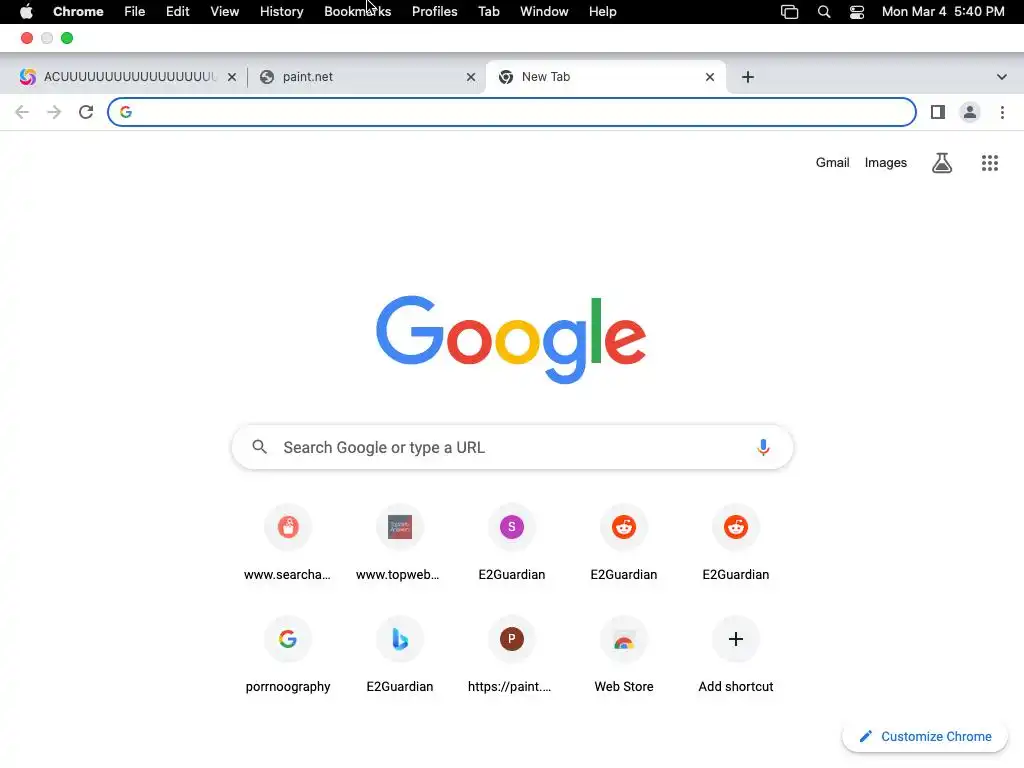The width and height of the screenshot is (1024, 768).
Task: Open the Web Store shortcut
Action: coord(624,656)
